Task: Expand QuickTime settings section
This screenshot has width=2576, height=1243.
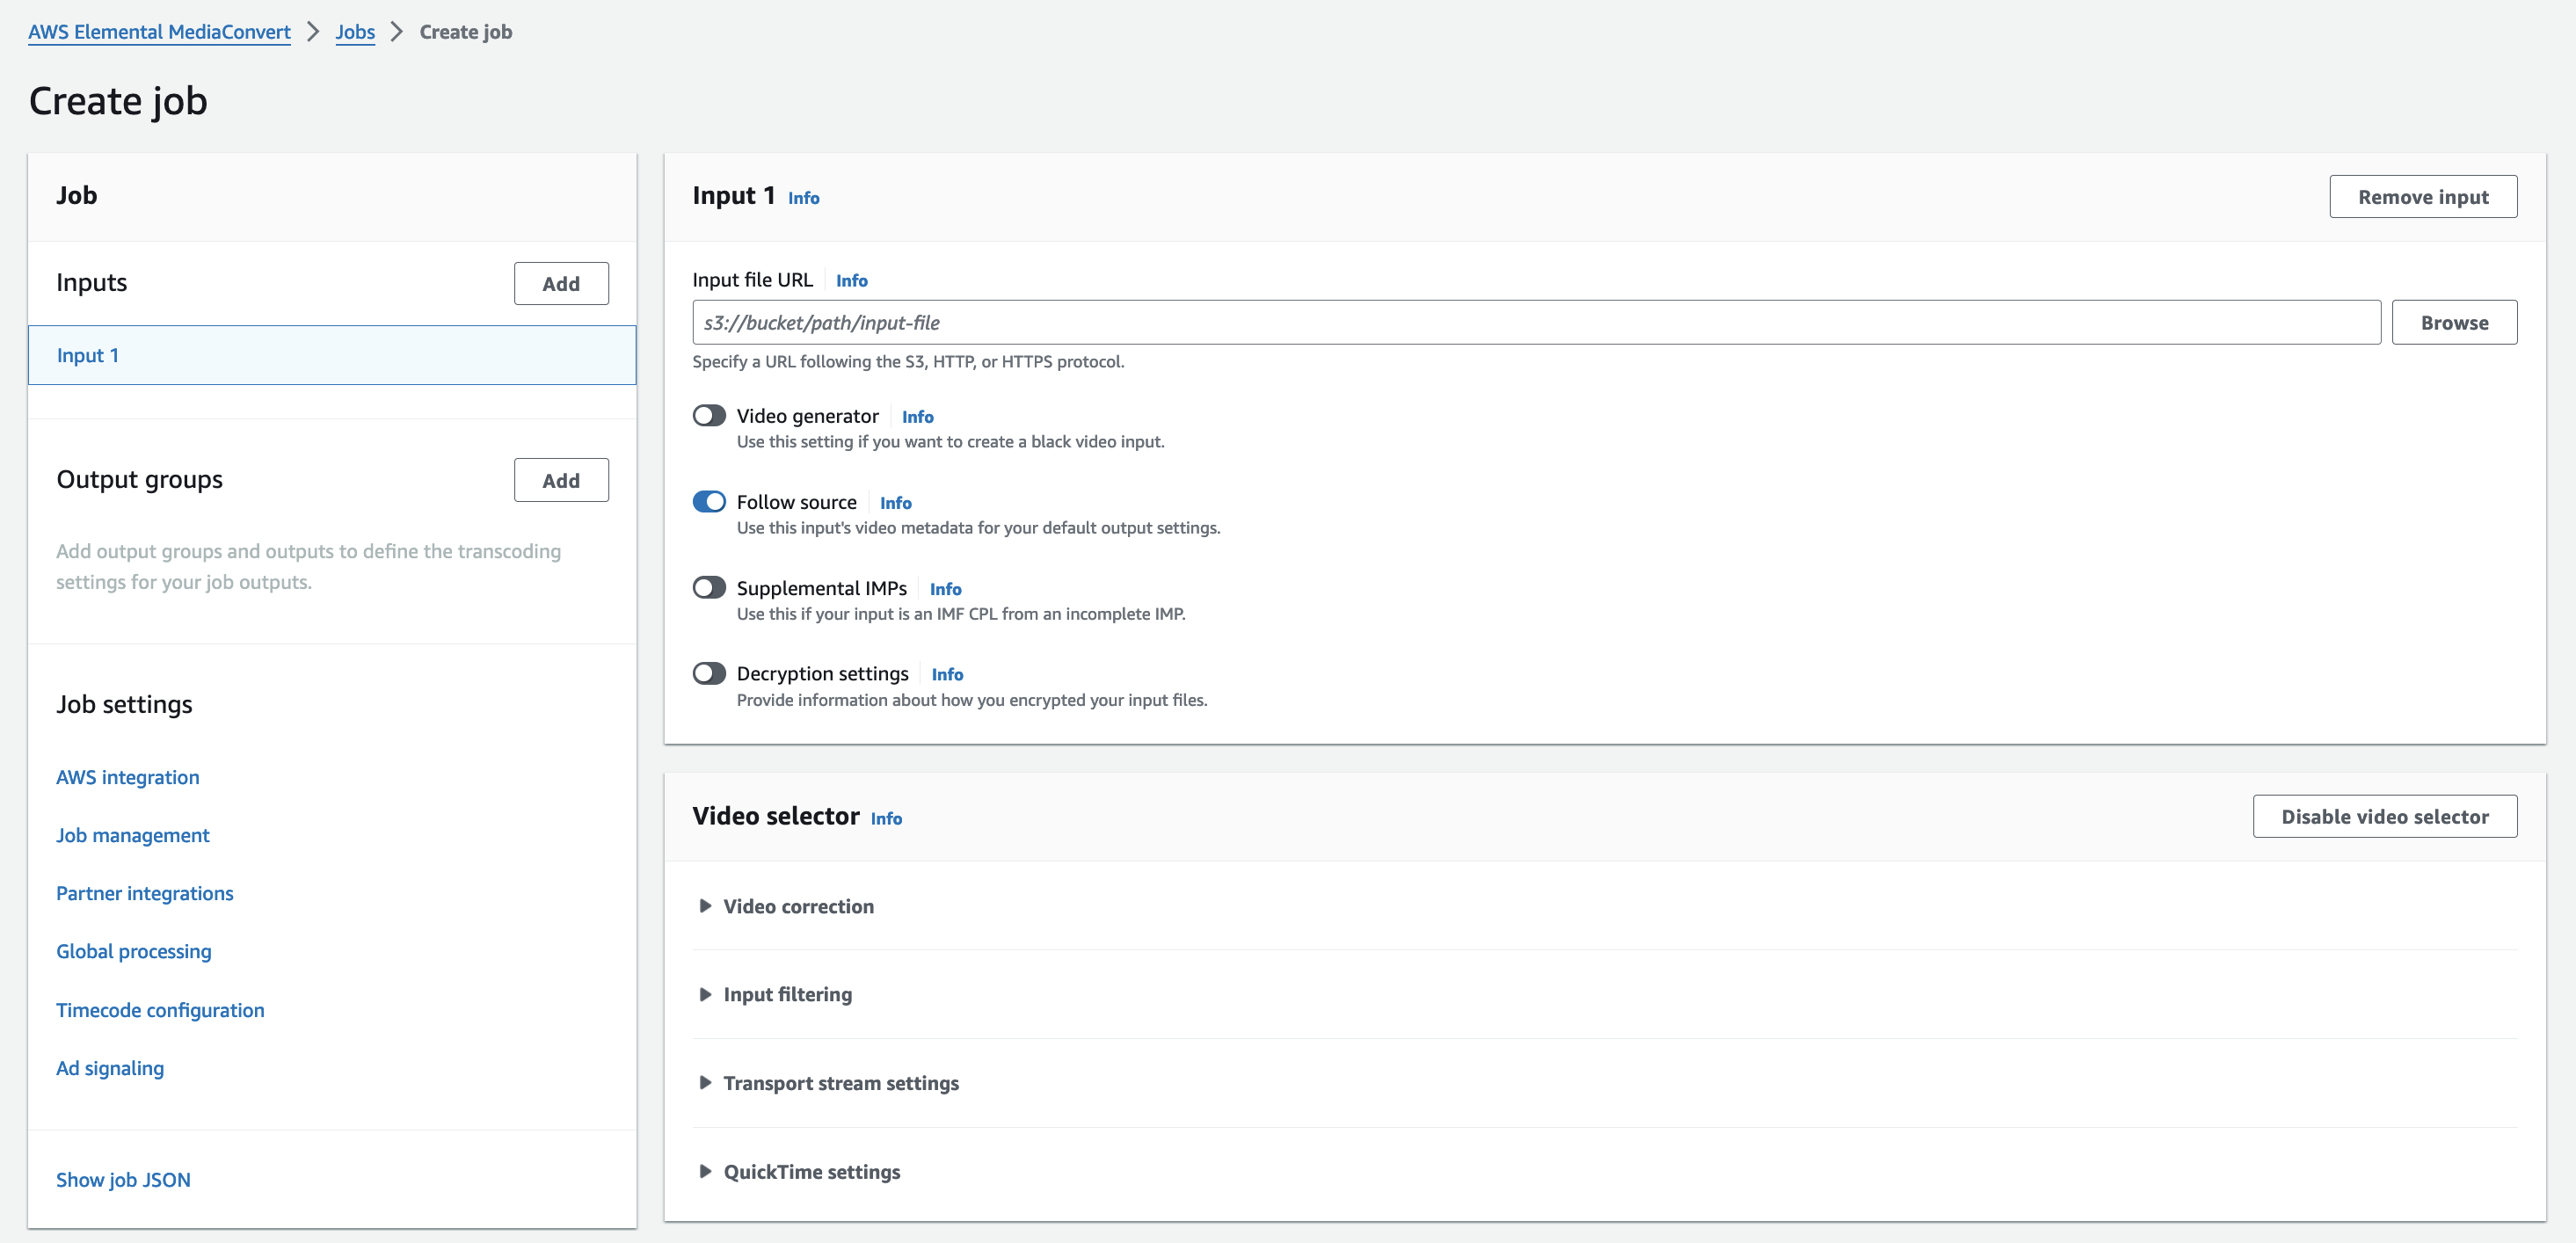Action: point(810,1172)
